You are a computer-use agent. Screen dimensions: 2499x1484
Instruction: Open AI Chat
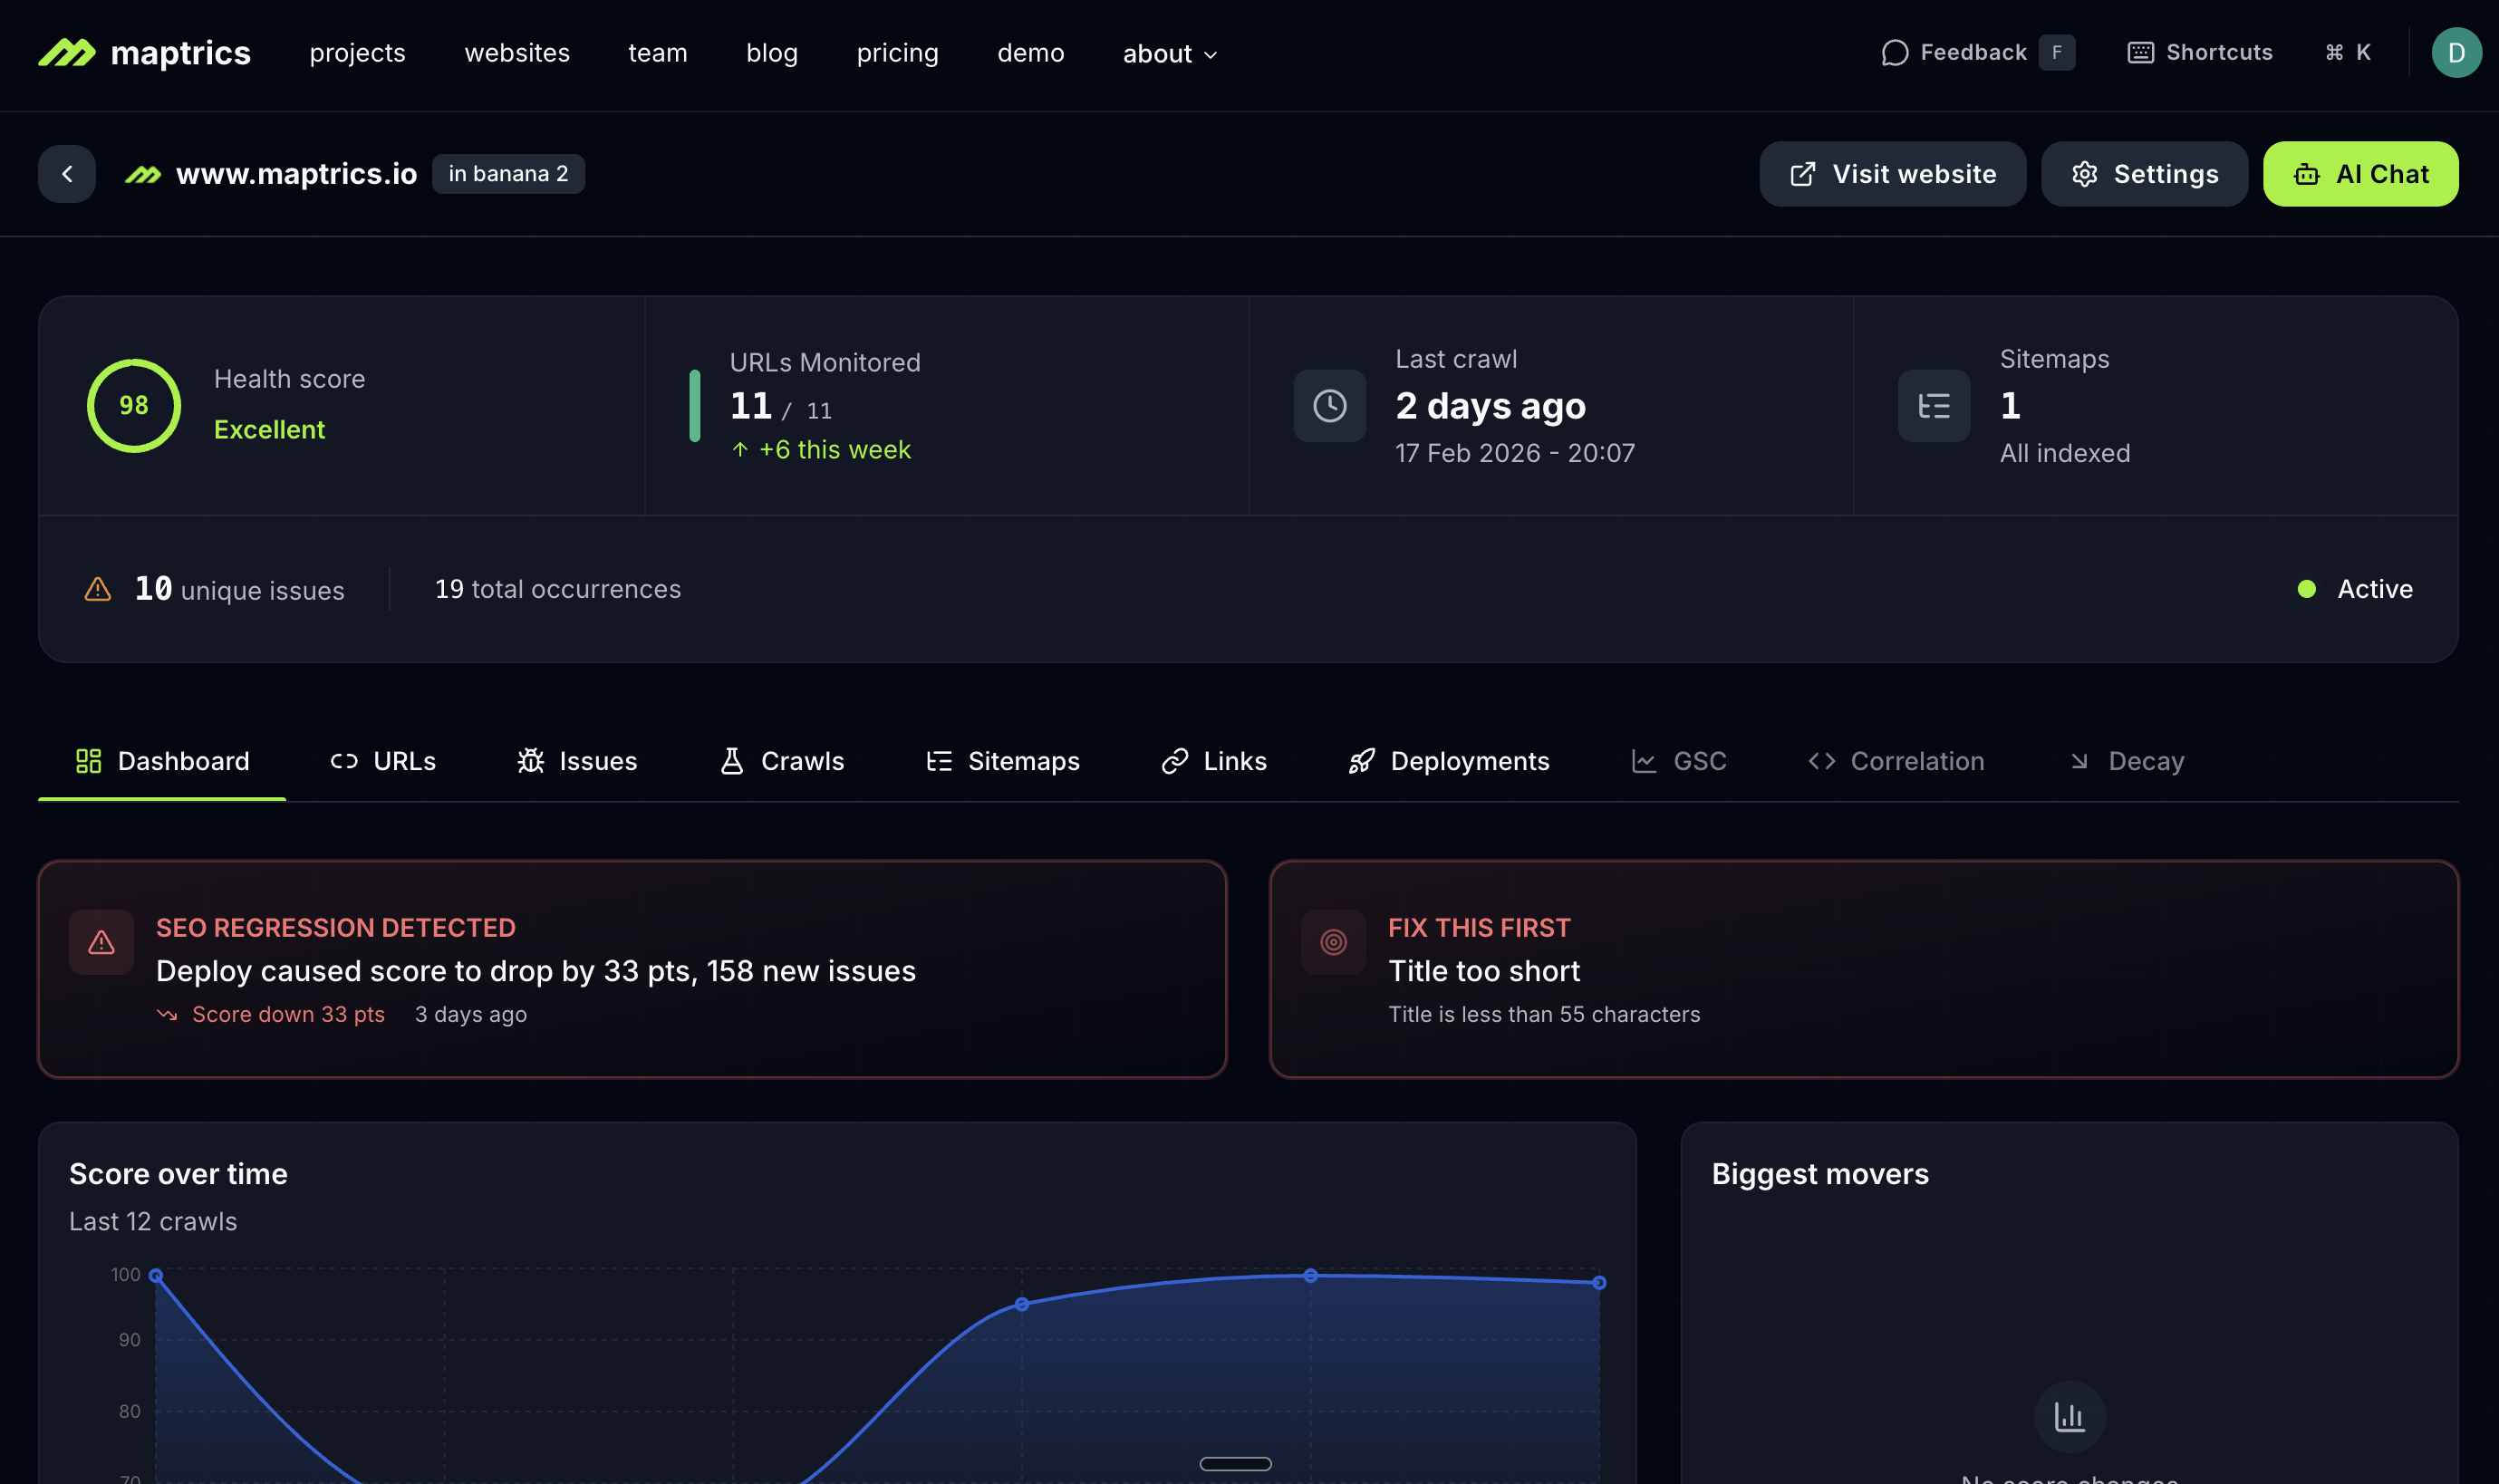[2360, 173]
